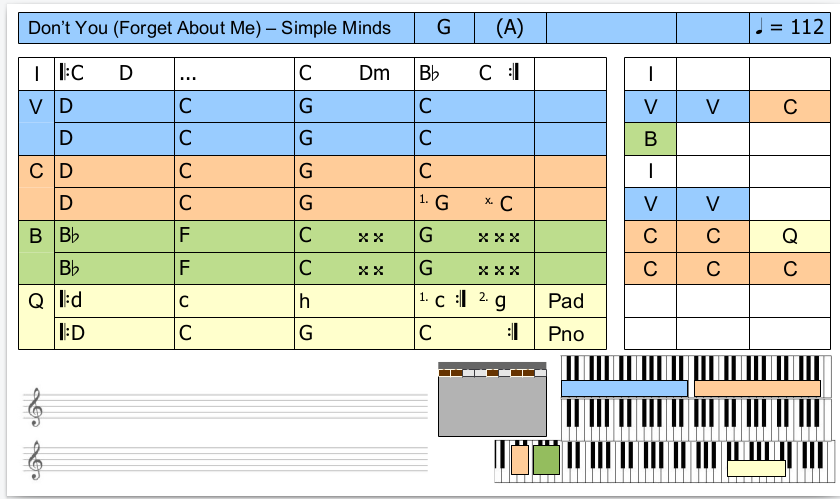Screen dimensions: 840x499
Task: Select the blue range bar on upper keyboard
Action: pos(624,389)
